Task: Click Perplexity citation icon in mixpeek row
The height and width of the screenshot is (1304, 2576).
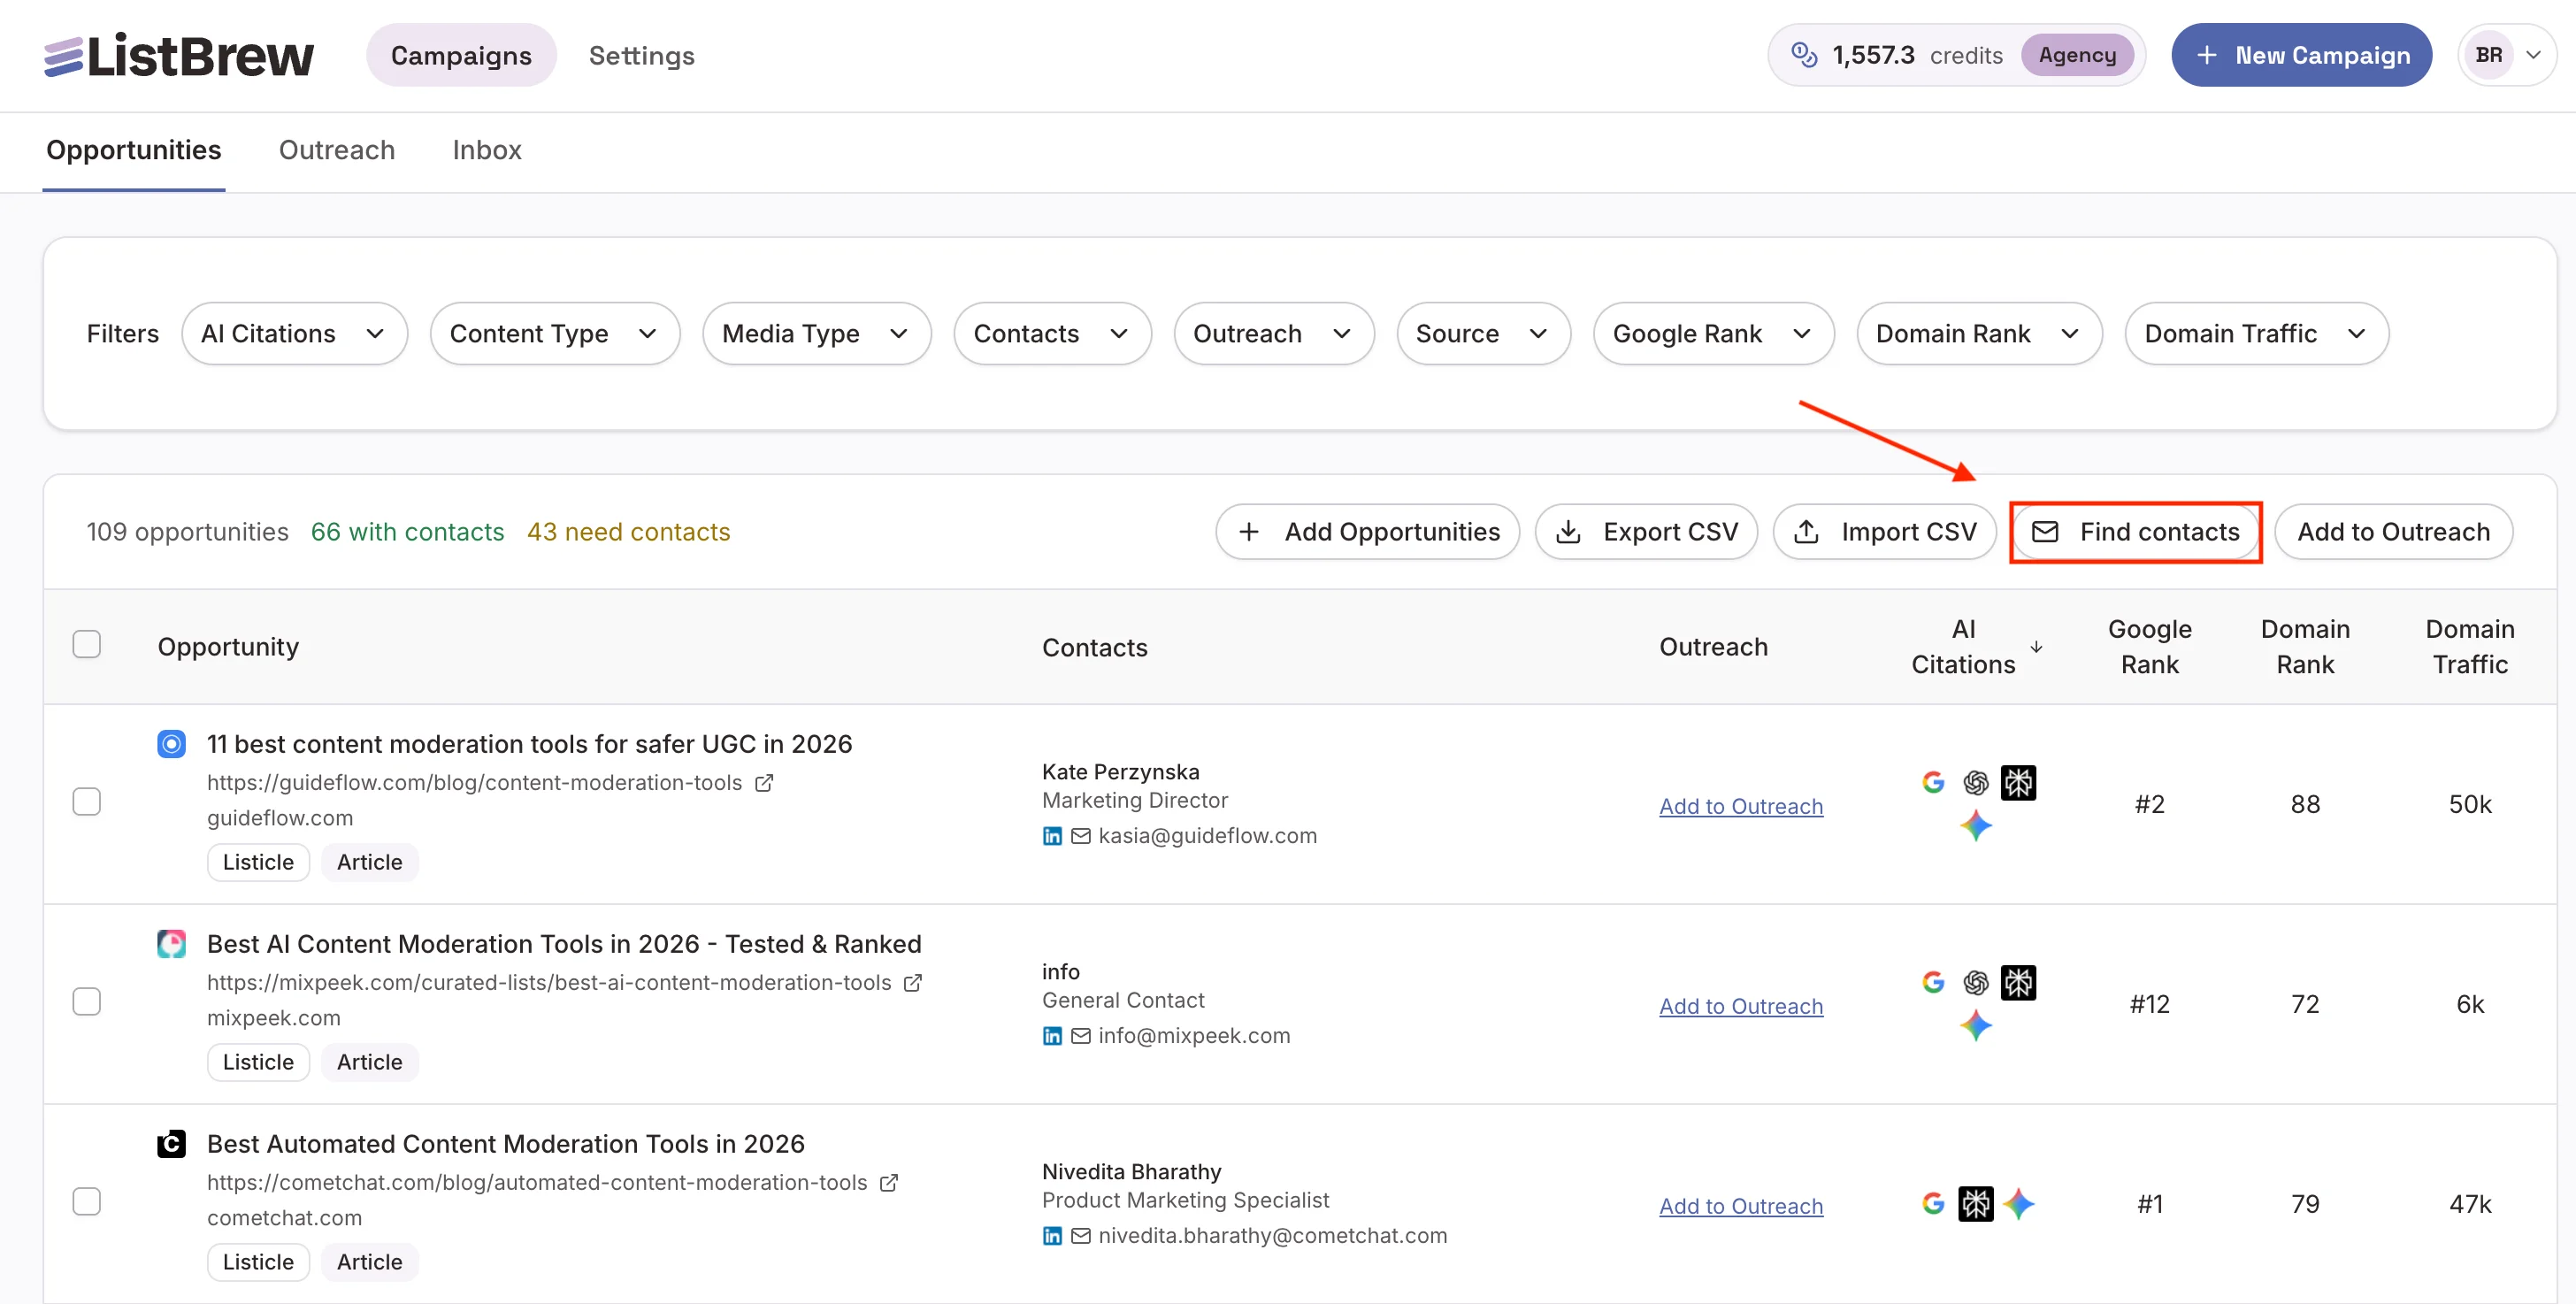Action: click(x=2018, y=982)
